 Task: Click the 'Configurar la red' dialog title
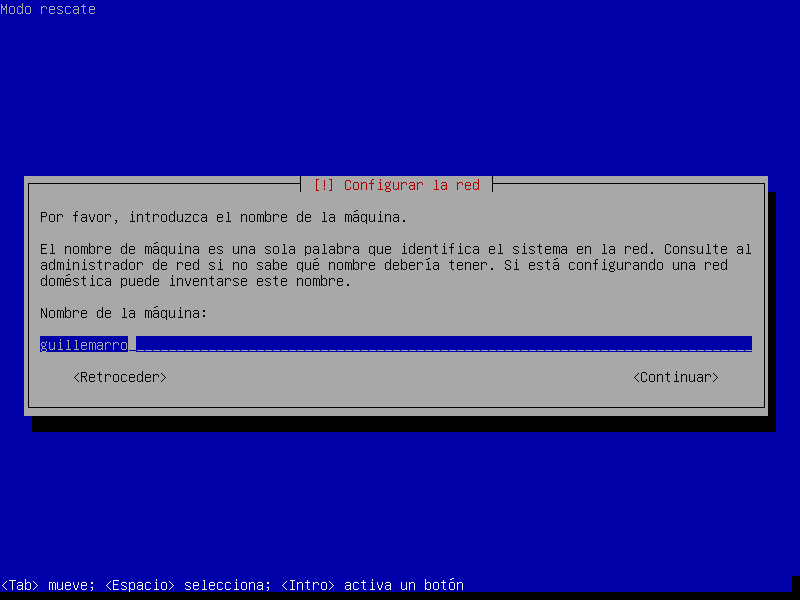396,185
